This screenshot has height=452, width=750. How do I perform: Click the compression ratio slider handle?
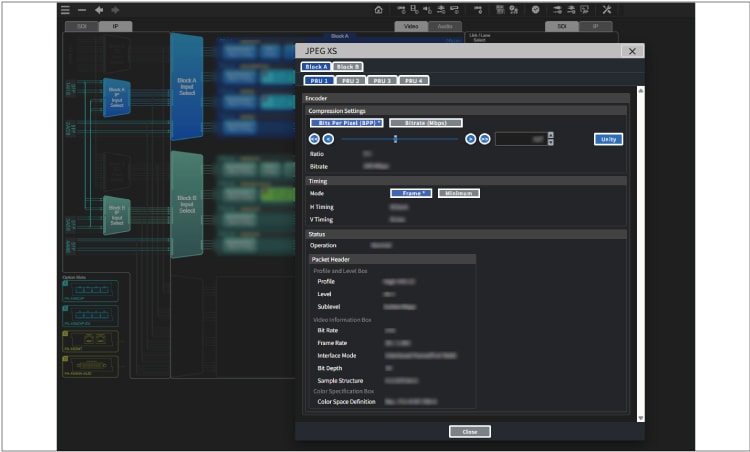(396, 139)
